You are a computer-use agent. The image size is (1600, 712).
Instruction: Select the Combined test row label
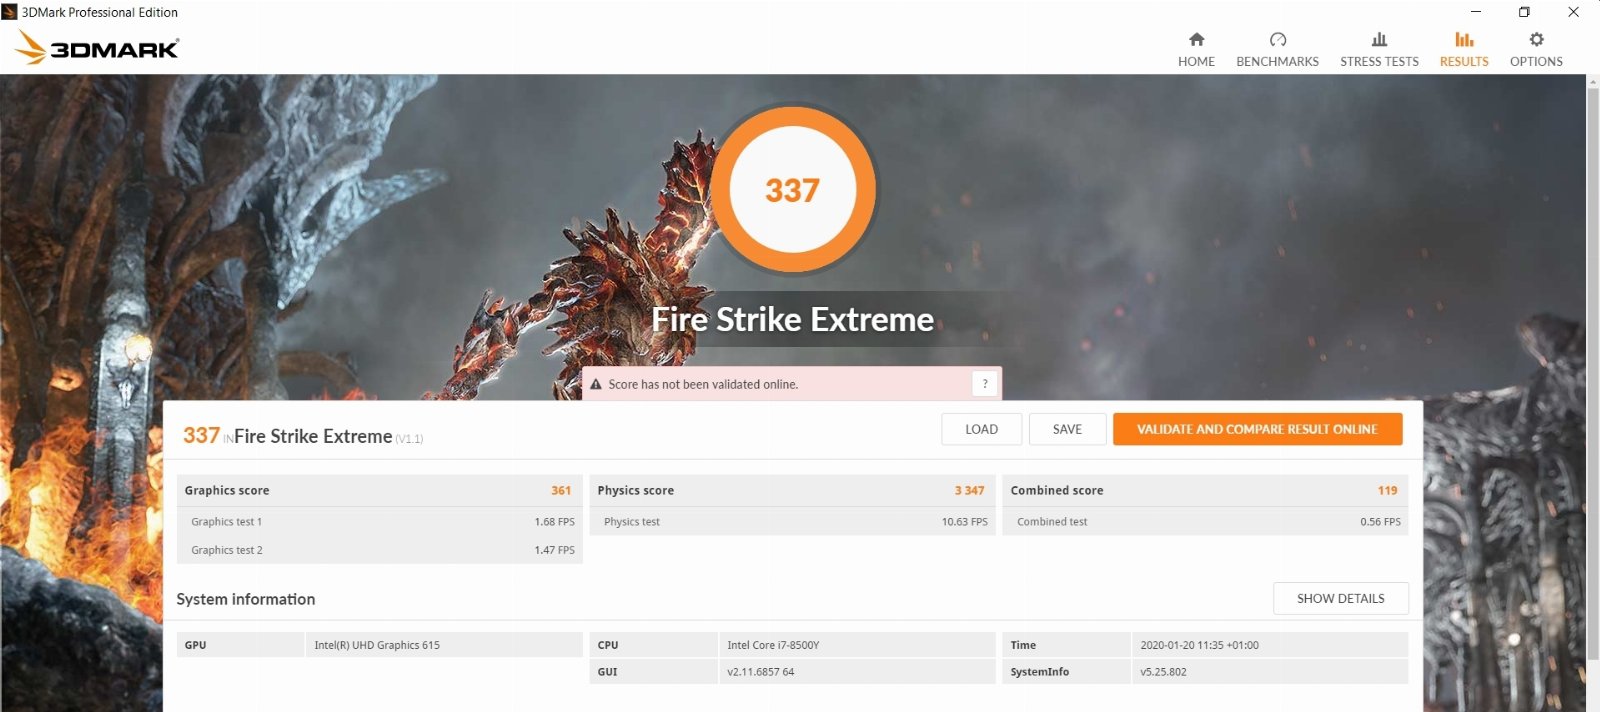(1052, 521)
